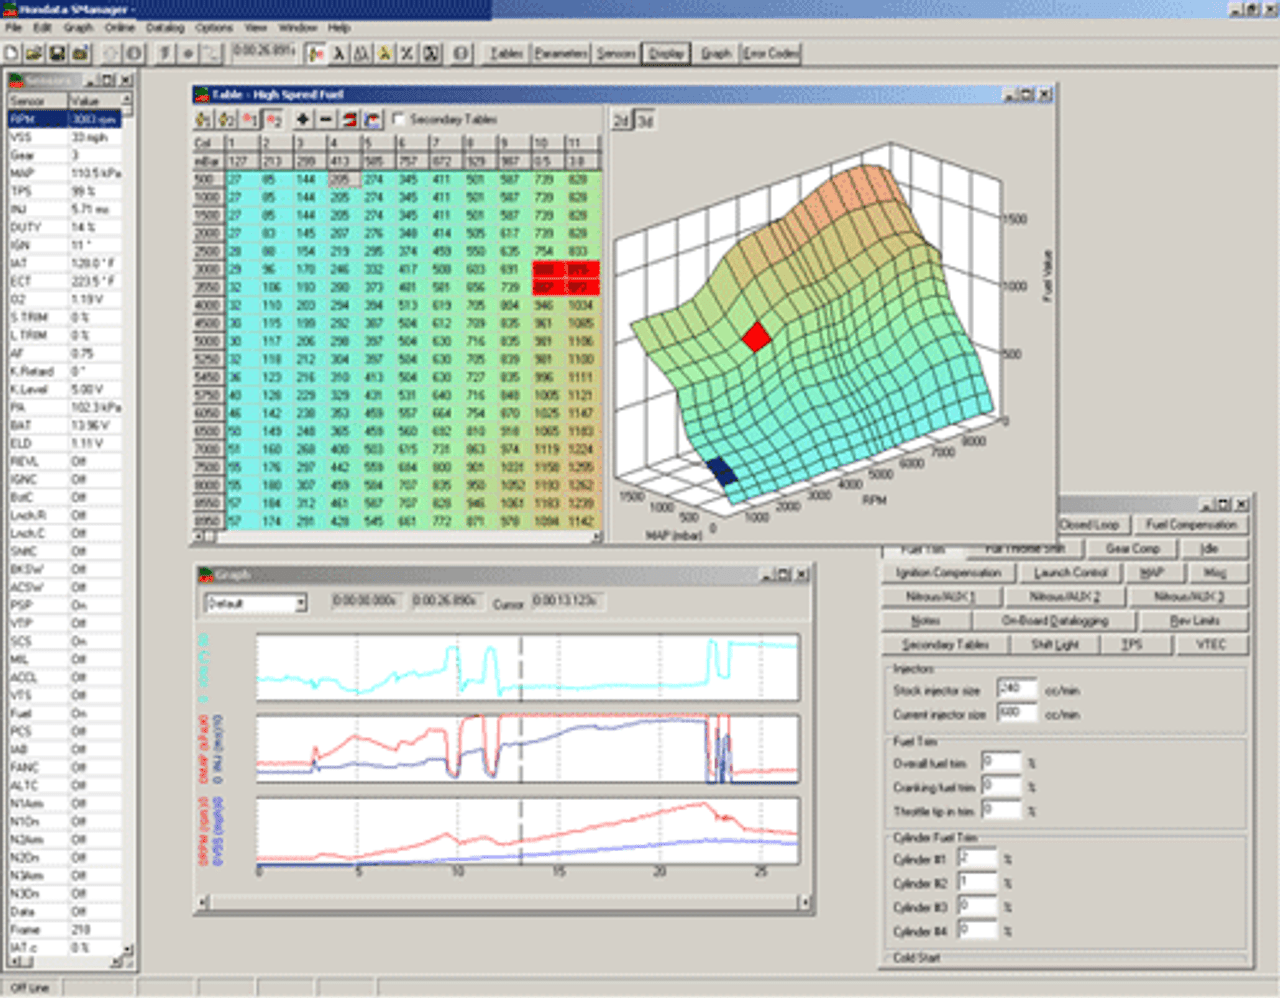Click the percent symbol toolbar icon
The width and height of the screenshot is (1280, 998).
pyautogui.click(x=407, y=53)
